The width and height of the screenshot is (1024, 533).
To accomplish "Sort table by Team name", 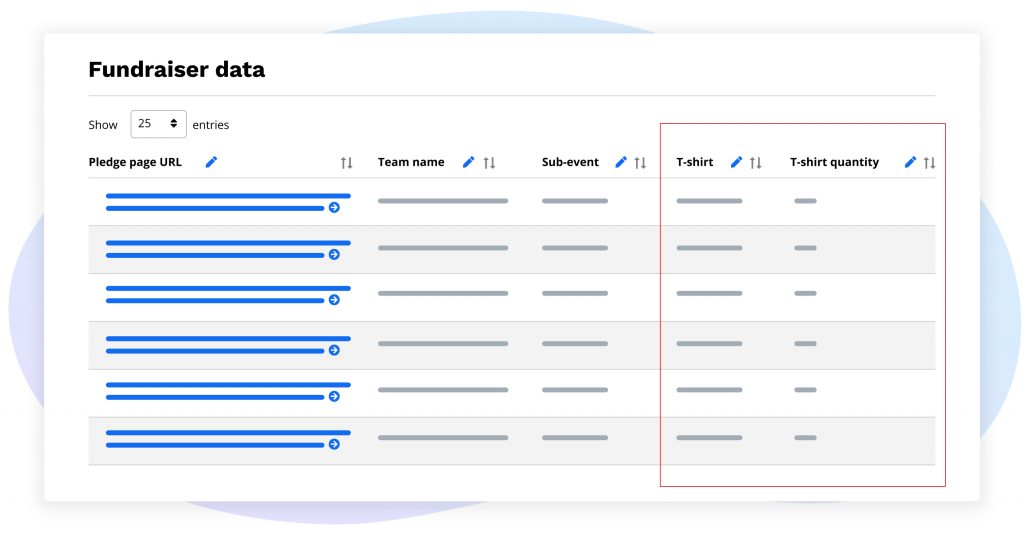I will point(489,163).
